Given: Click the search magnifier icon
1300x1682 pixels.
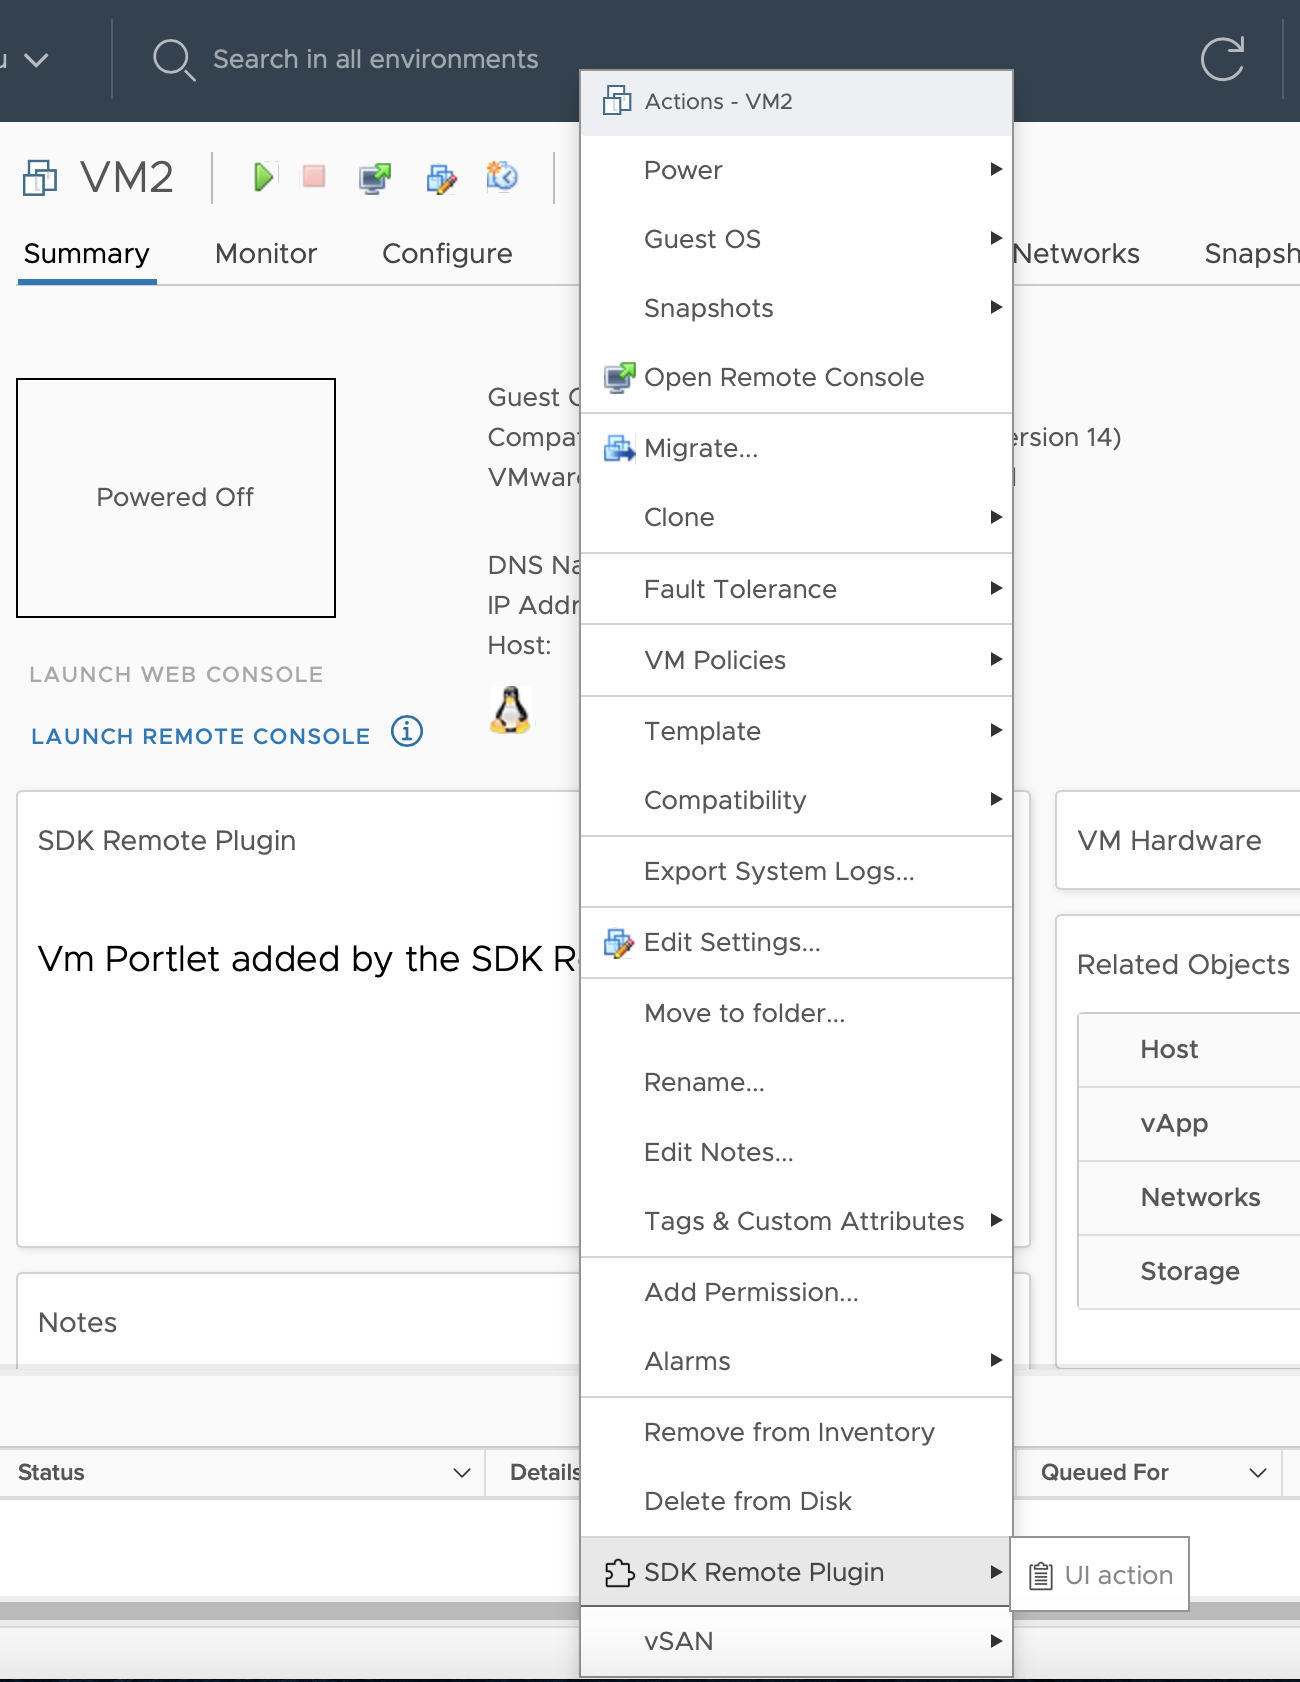Looking at the screenshot, I should pyautogui.click(x=173, y=60).
